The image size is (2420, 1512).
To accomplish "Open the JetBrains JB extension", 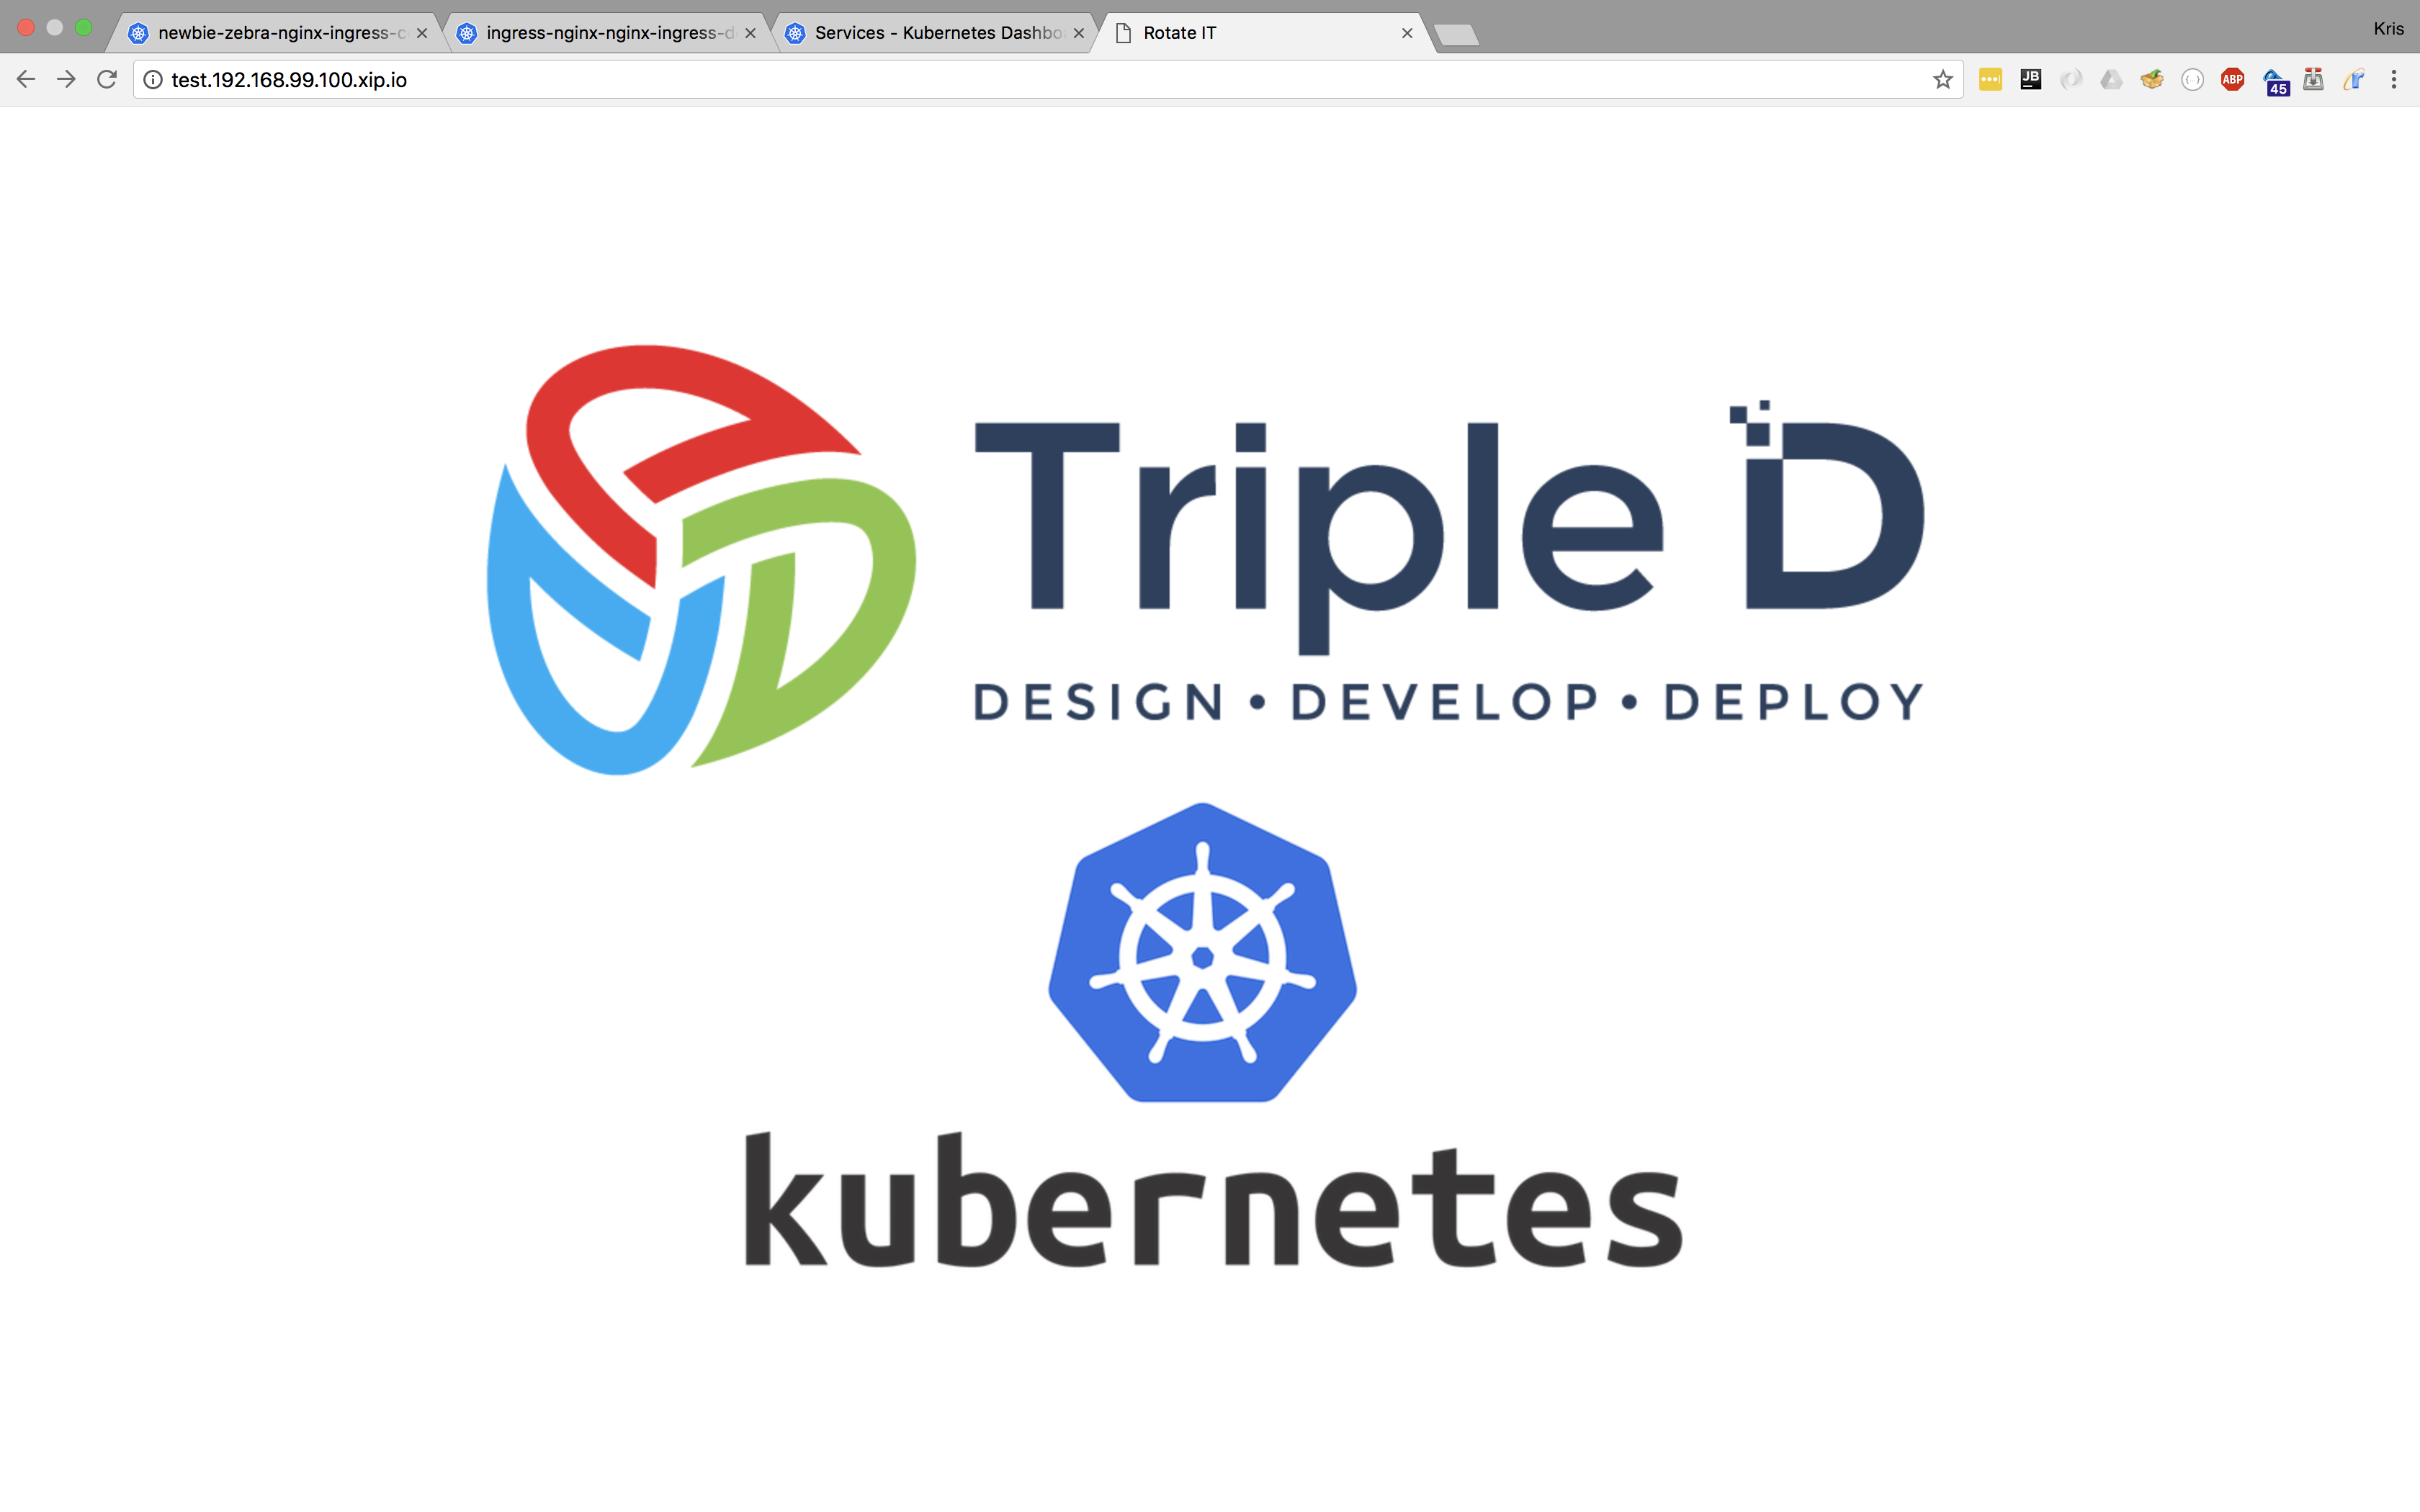I will [2030, 79].
